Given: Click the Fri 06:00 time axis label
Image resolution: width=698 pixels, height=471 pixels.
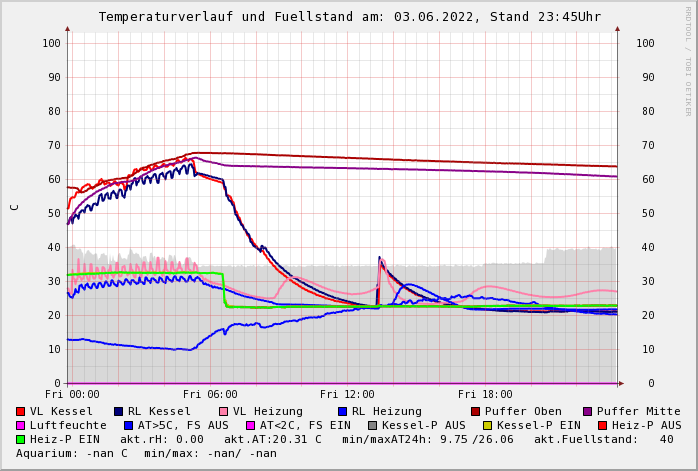Looking at the screenshot, I should pyautogui.click(x=210, y=394).
